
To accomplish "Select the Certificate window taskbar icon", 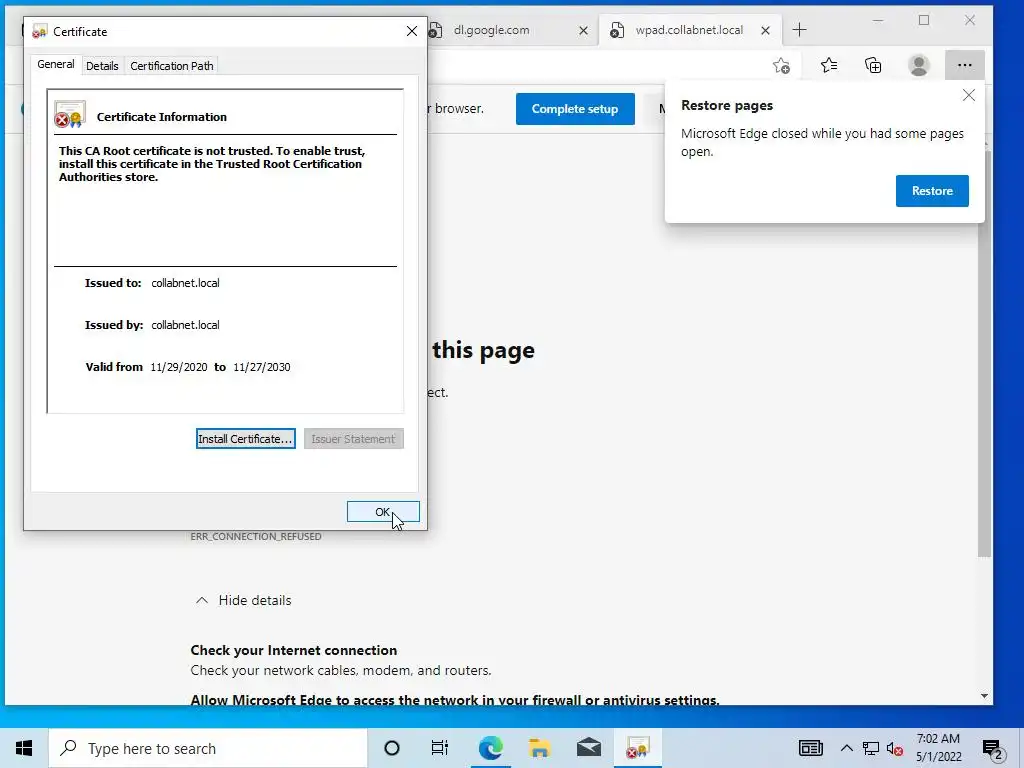I will tap(637, 748).
